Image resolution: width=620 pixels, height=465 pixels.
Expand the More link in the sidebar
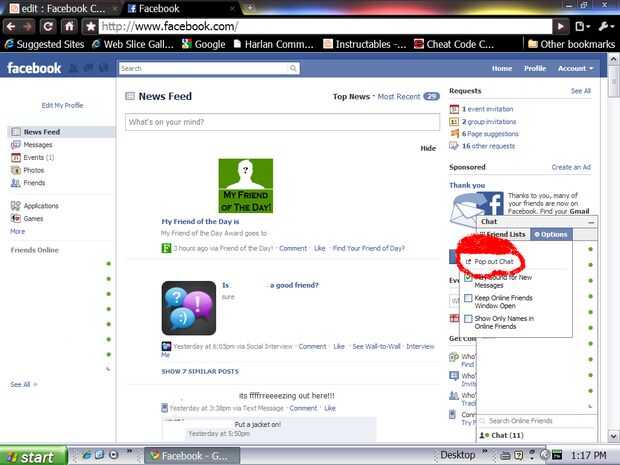(x=17, y=231)
